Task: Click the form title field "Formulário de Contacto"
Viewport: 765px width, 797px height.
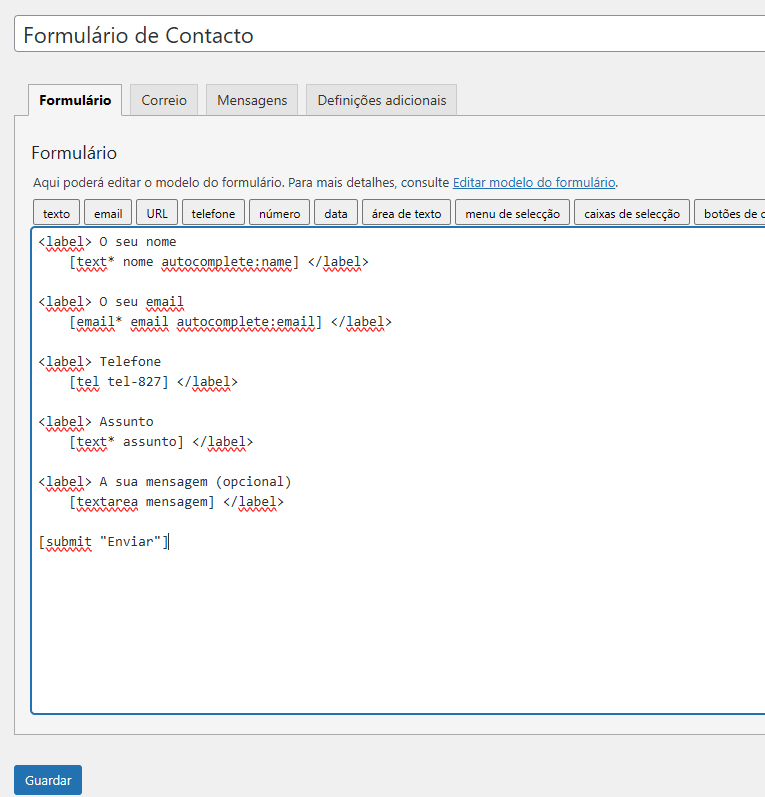Action: [390, 35]
